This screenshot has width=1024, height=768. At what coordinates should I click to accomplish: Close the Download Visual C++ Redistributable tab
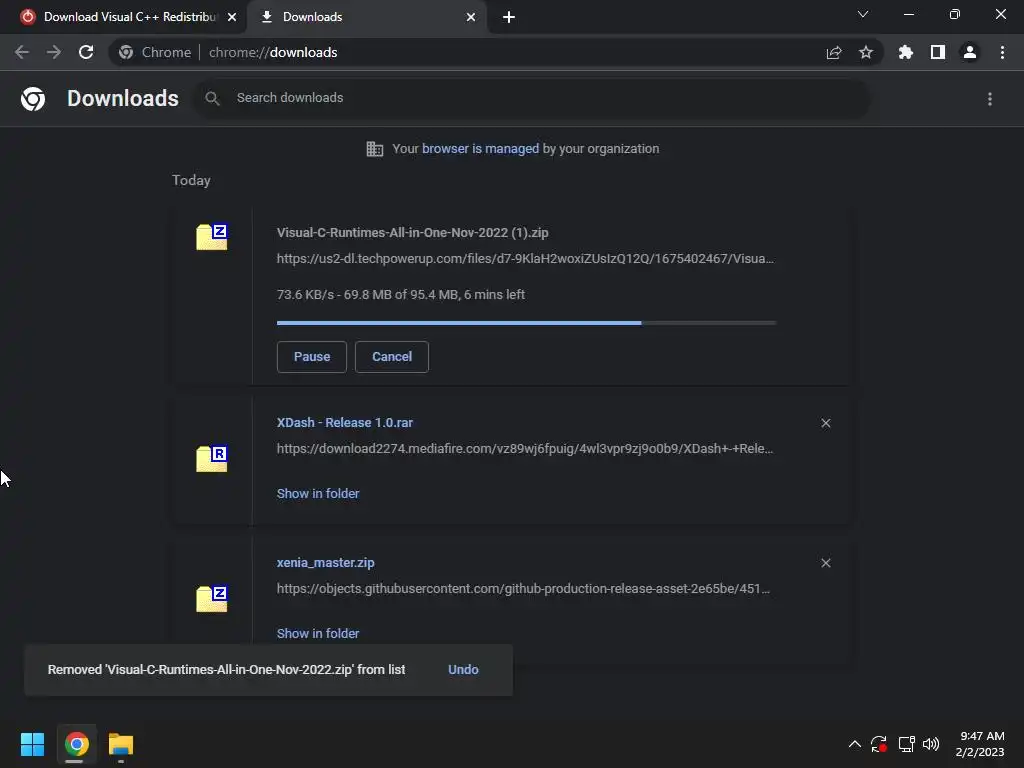click(232, 17)
